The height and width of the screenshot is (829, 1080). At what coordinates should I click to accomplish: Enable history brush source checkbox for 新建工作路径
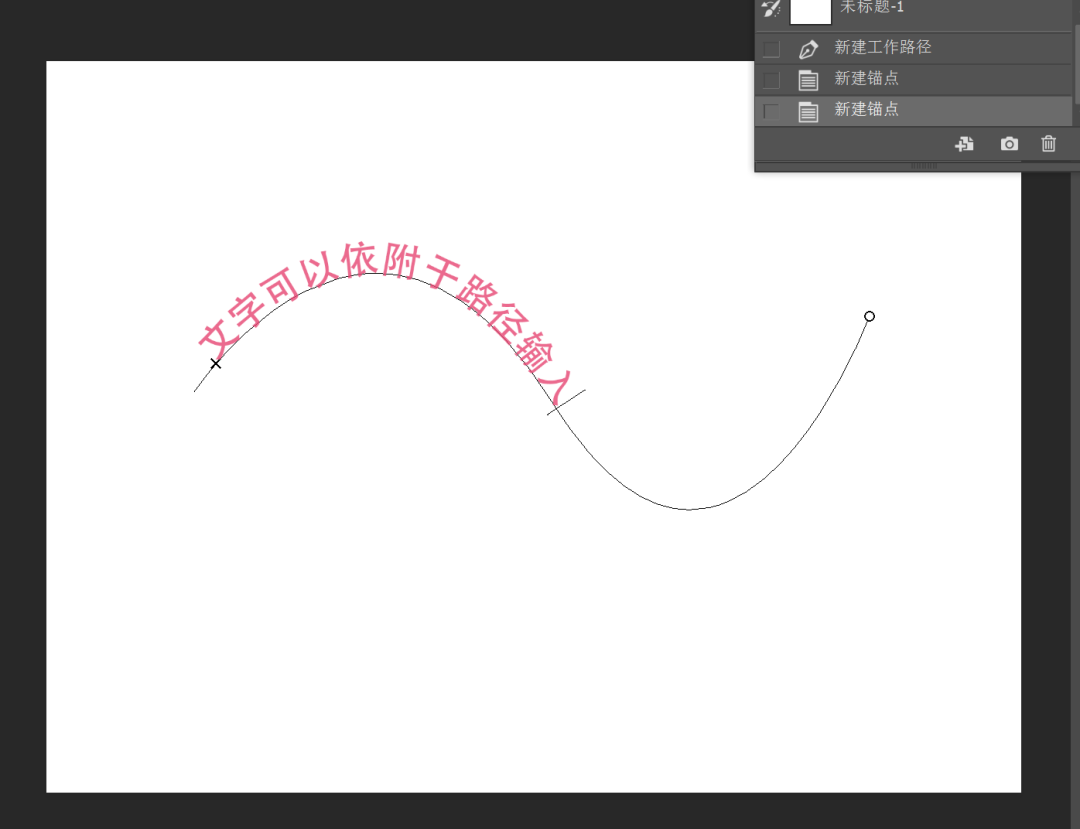(x=770, y=47)
